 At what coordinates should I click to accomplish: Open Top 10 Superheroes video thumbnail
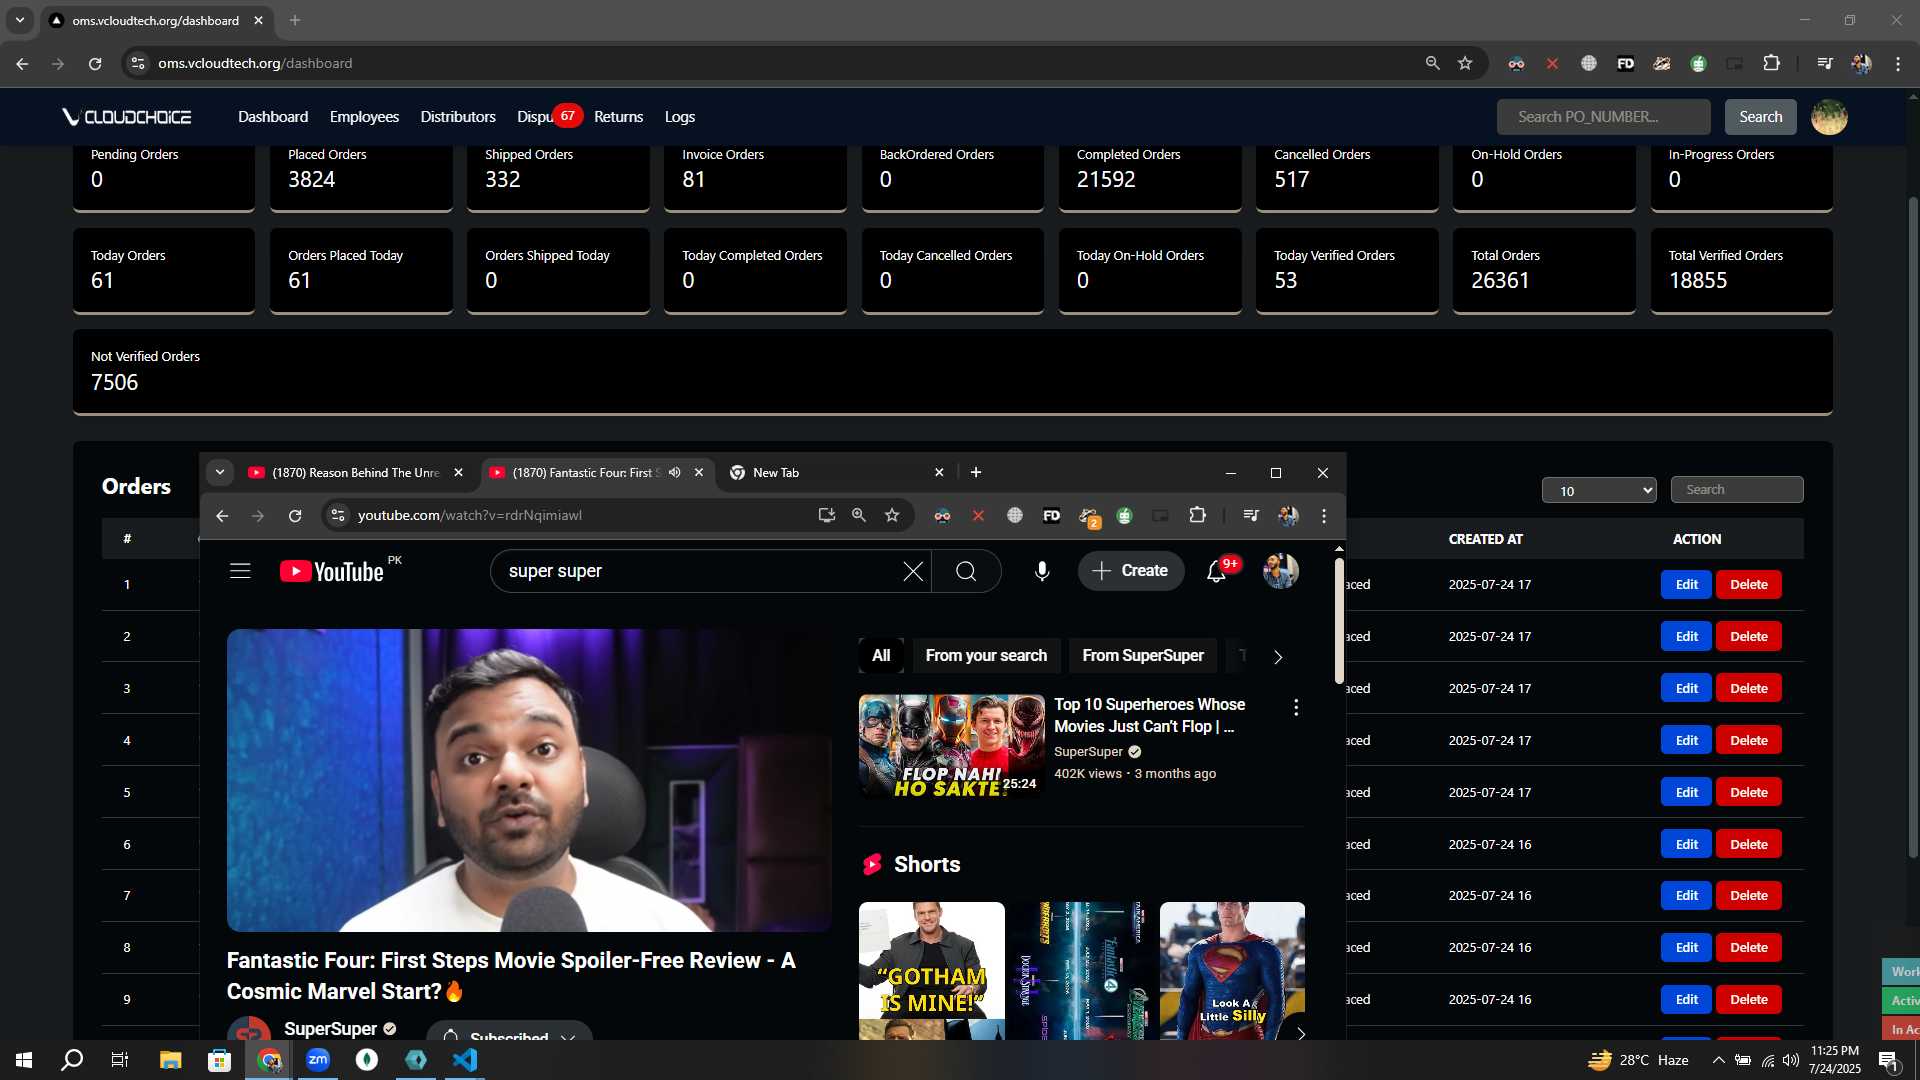click(951, 746)
